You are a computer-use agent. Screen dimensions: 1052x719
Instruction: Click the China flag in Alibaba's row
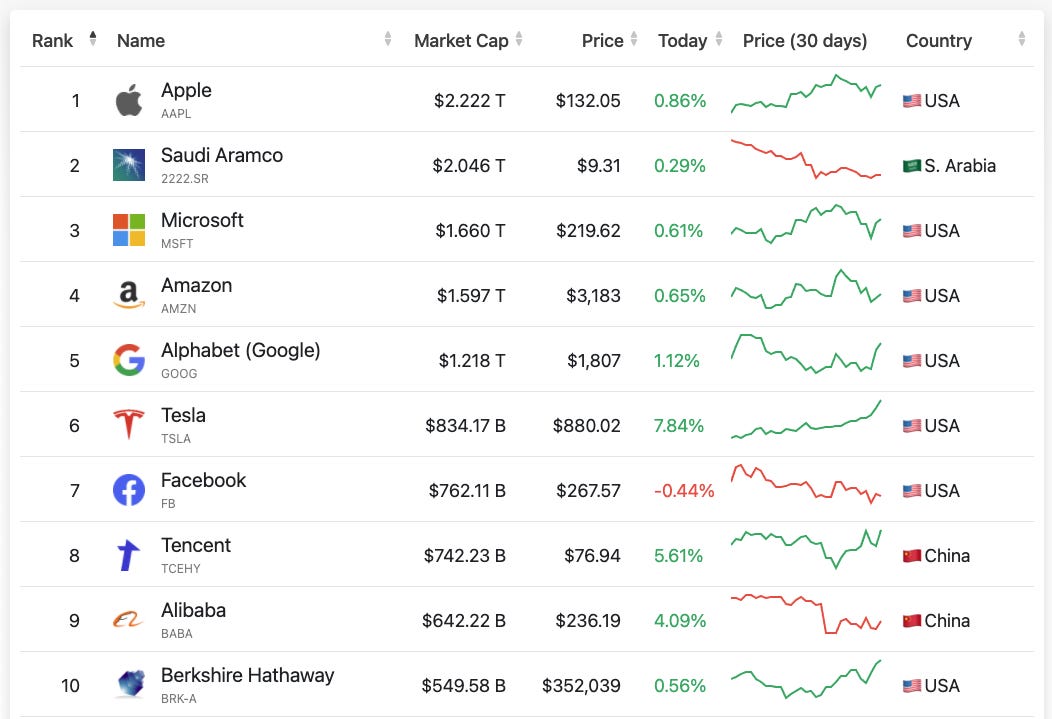click(912, 621)
